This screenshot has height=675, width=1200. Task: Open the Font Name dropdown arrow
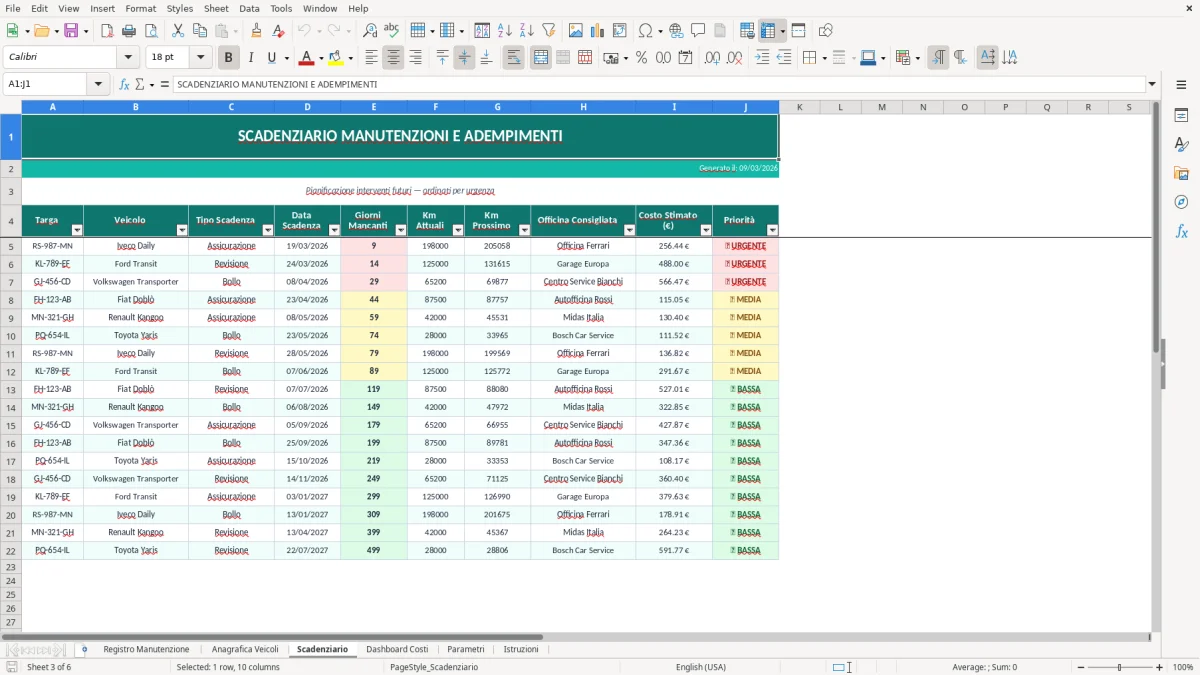point(129,58)
